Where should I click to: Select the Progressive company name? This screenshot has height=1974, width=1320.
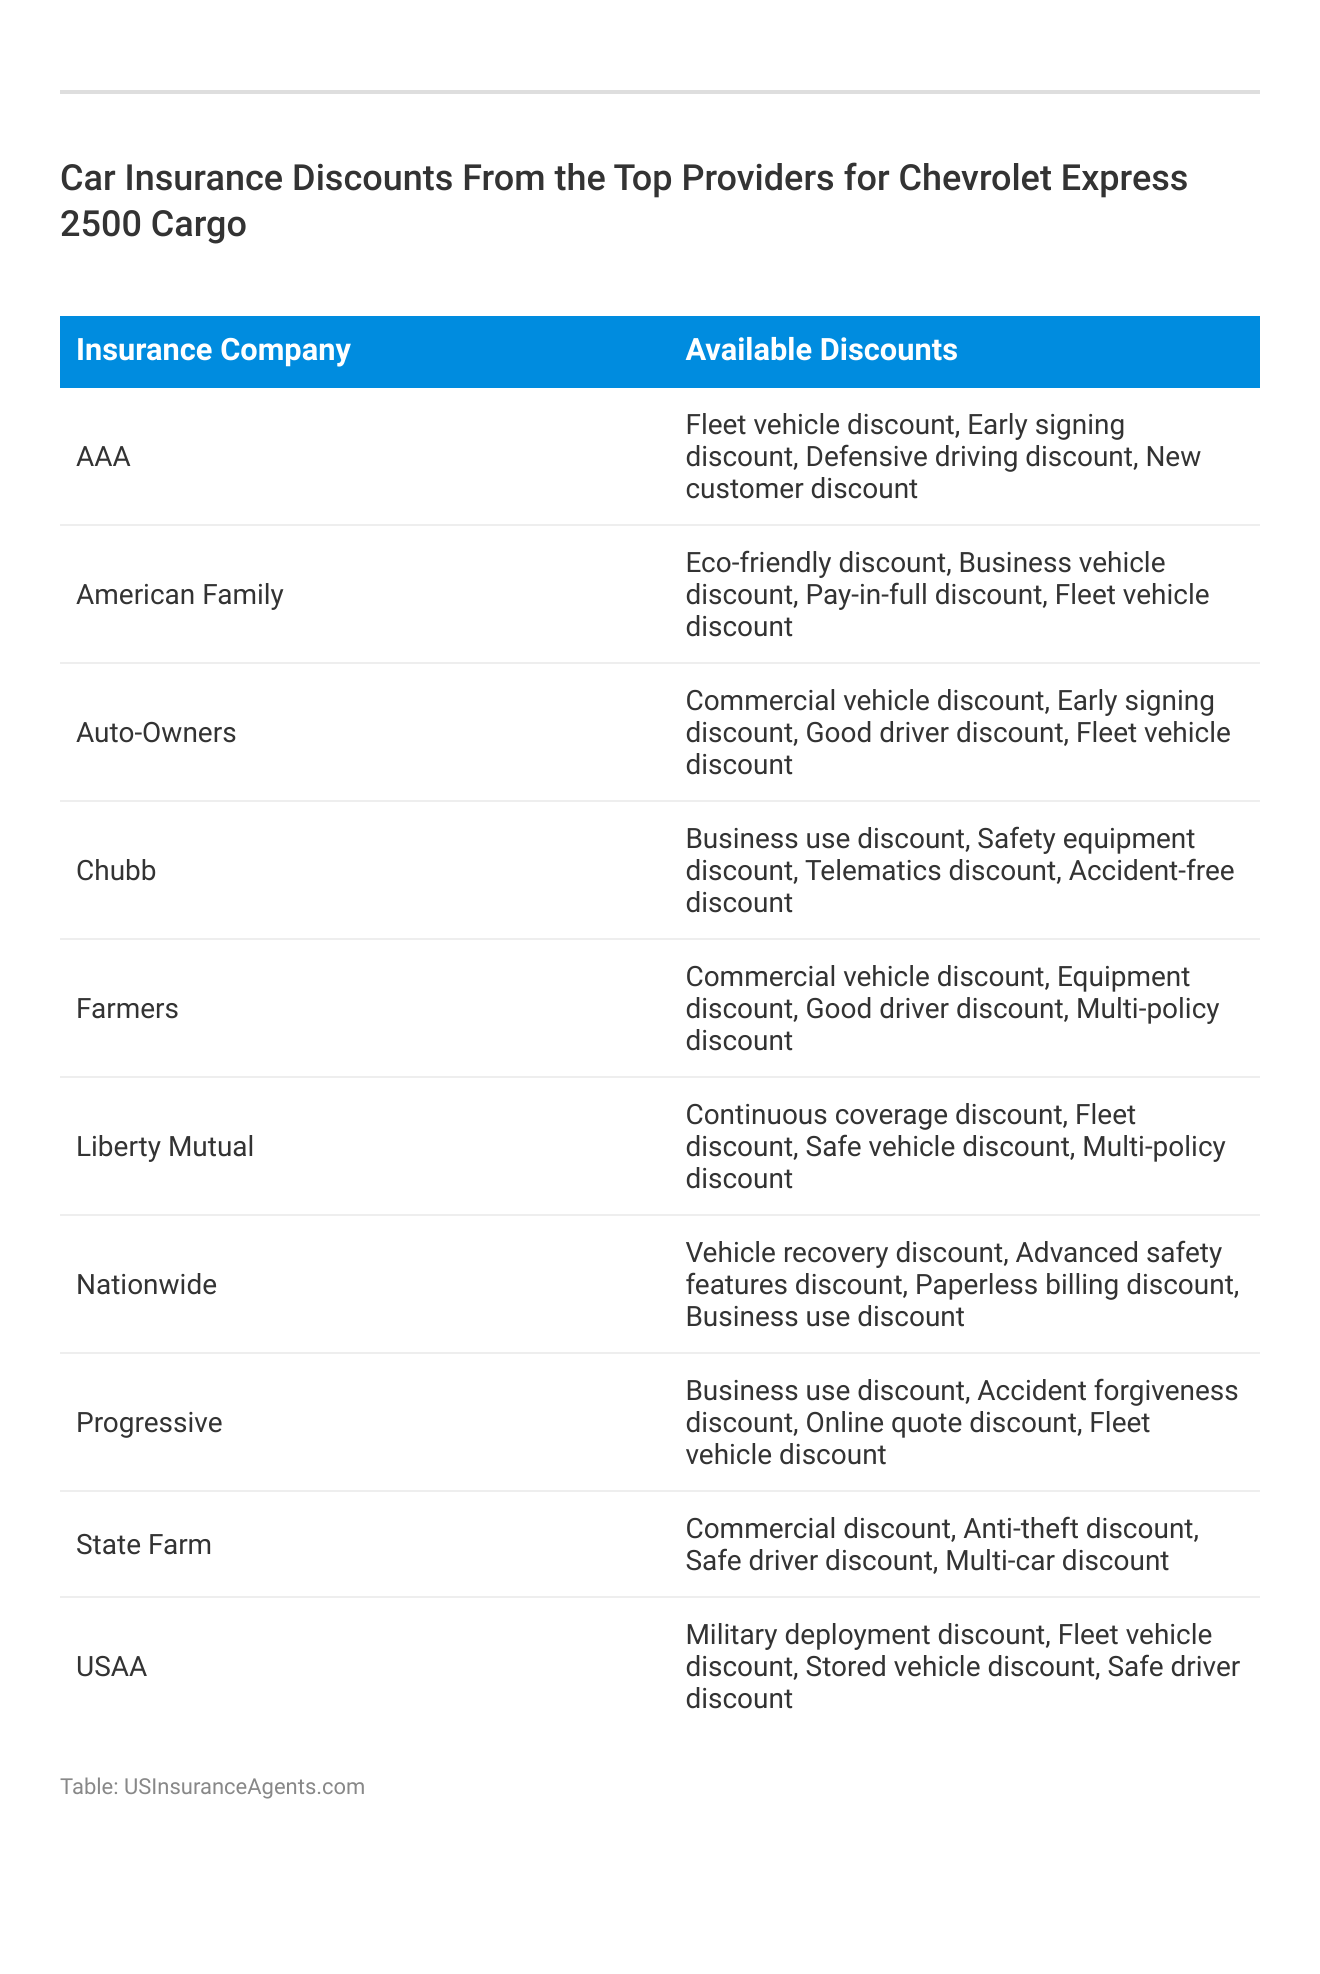pos(149,1423)
